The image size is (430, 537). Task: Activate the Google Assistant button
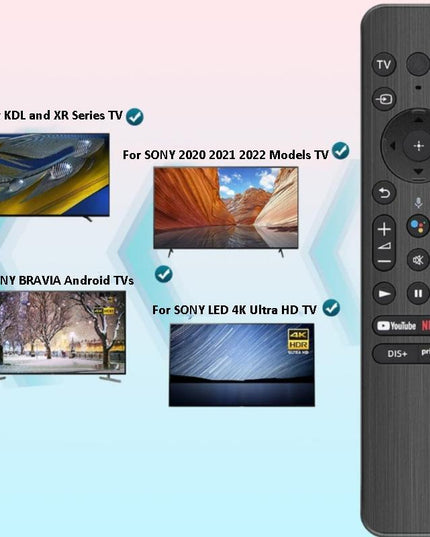pos(418,226)
